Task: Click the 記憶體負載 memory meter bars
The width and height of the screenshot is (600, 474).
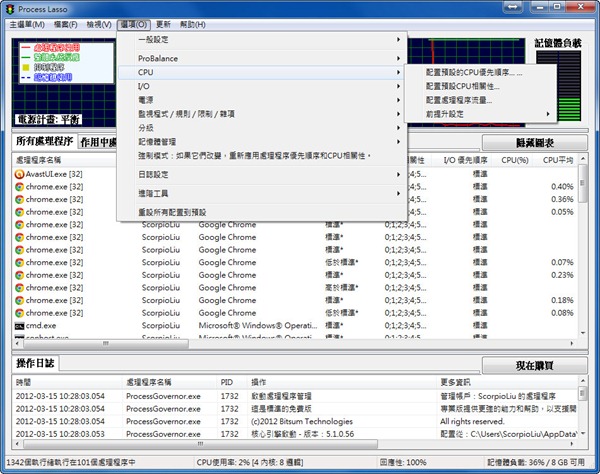Action: pyautogui.click(x=558, y=86)
